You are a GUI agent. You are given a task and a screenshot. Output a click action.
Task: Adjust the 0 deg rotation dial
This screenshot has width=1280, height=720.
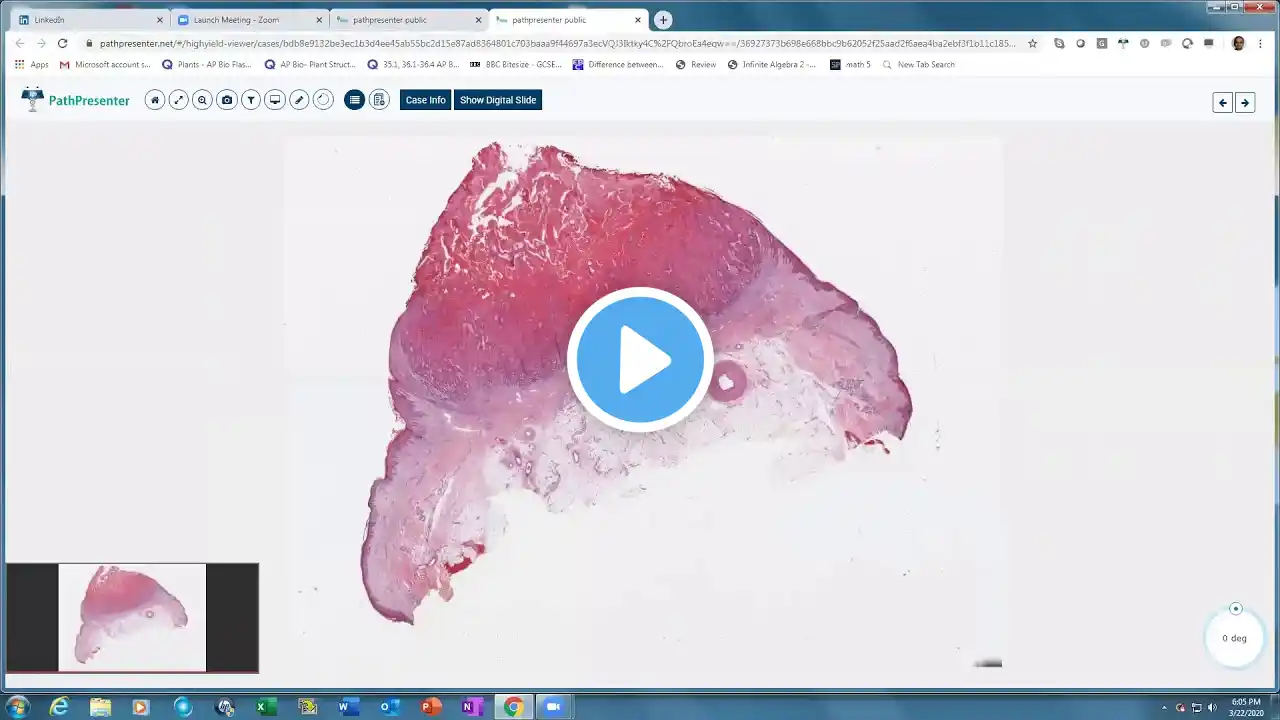[x=1234, y=636]
